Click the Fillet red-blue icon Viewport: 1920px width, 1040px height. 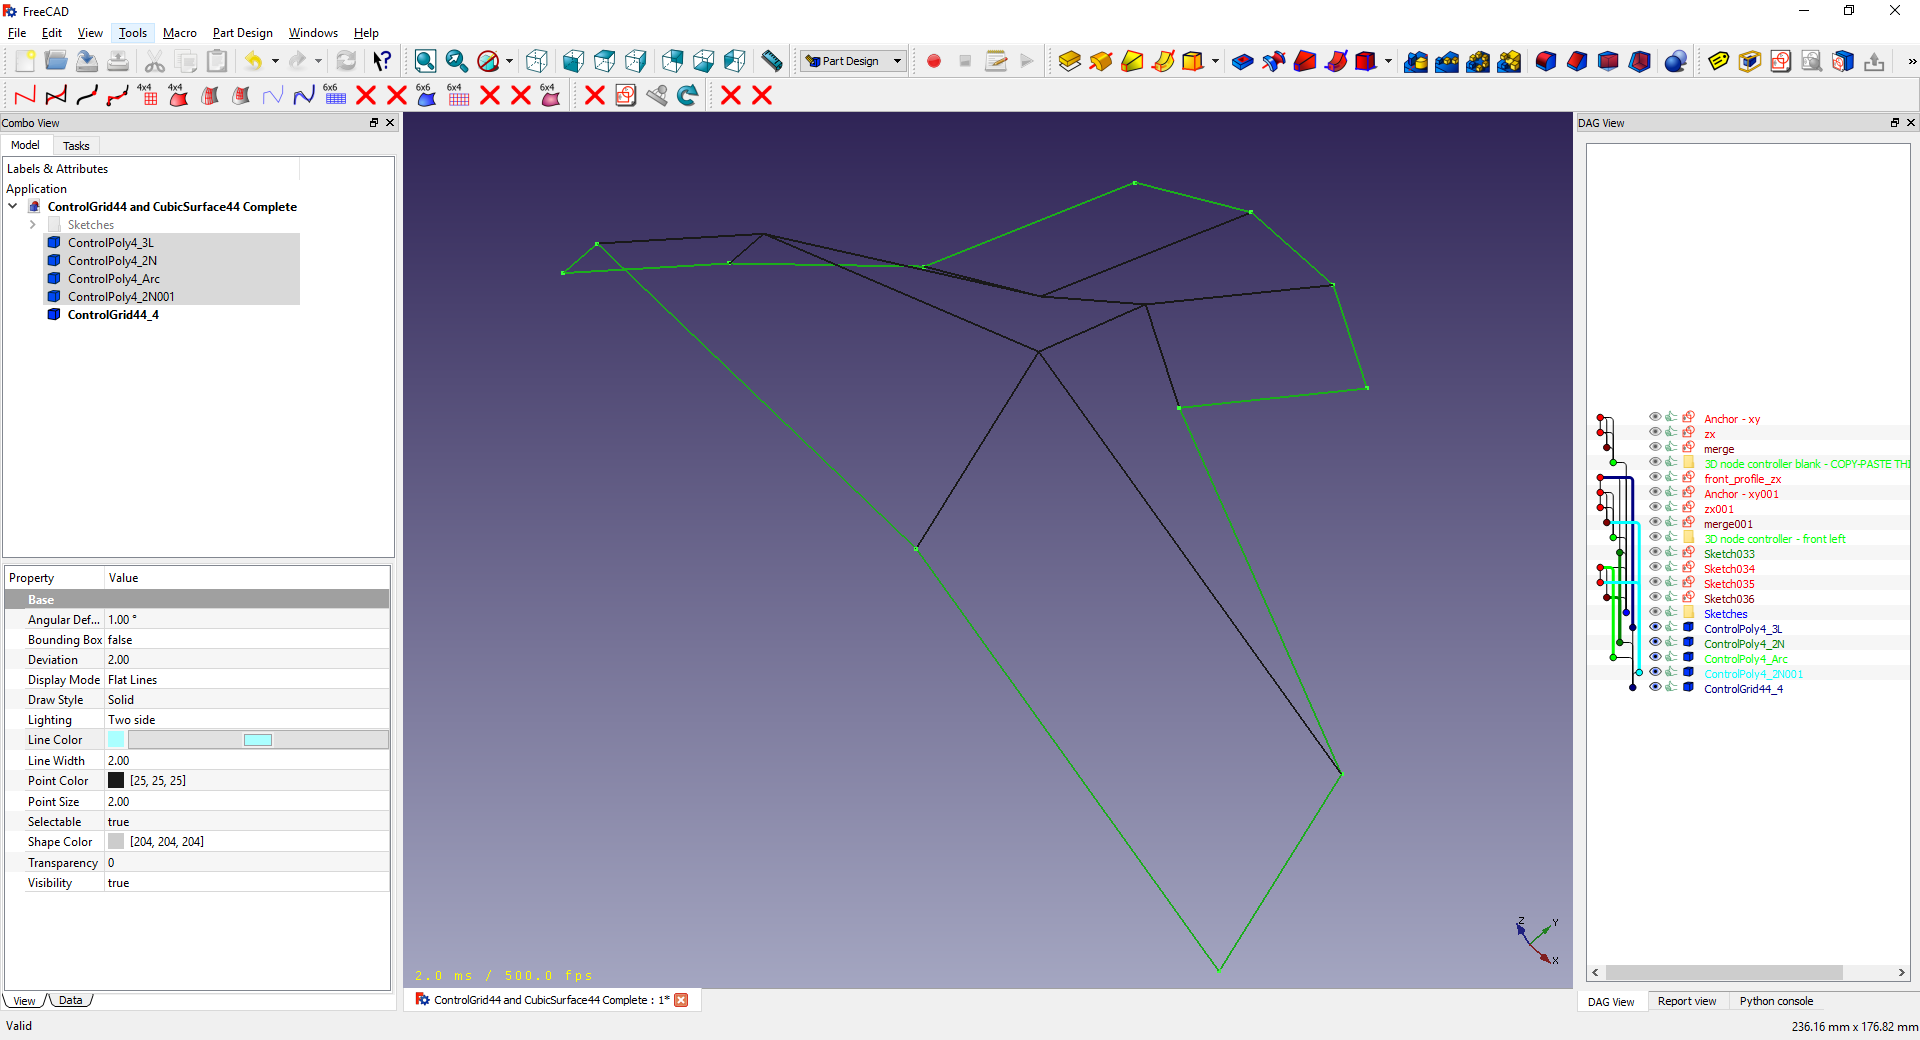(x=1546, y=61)
